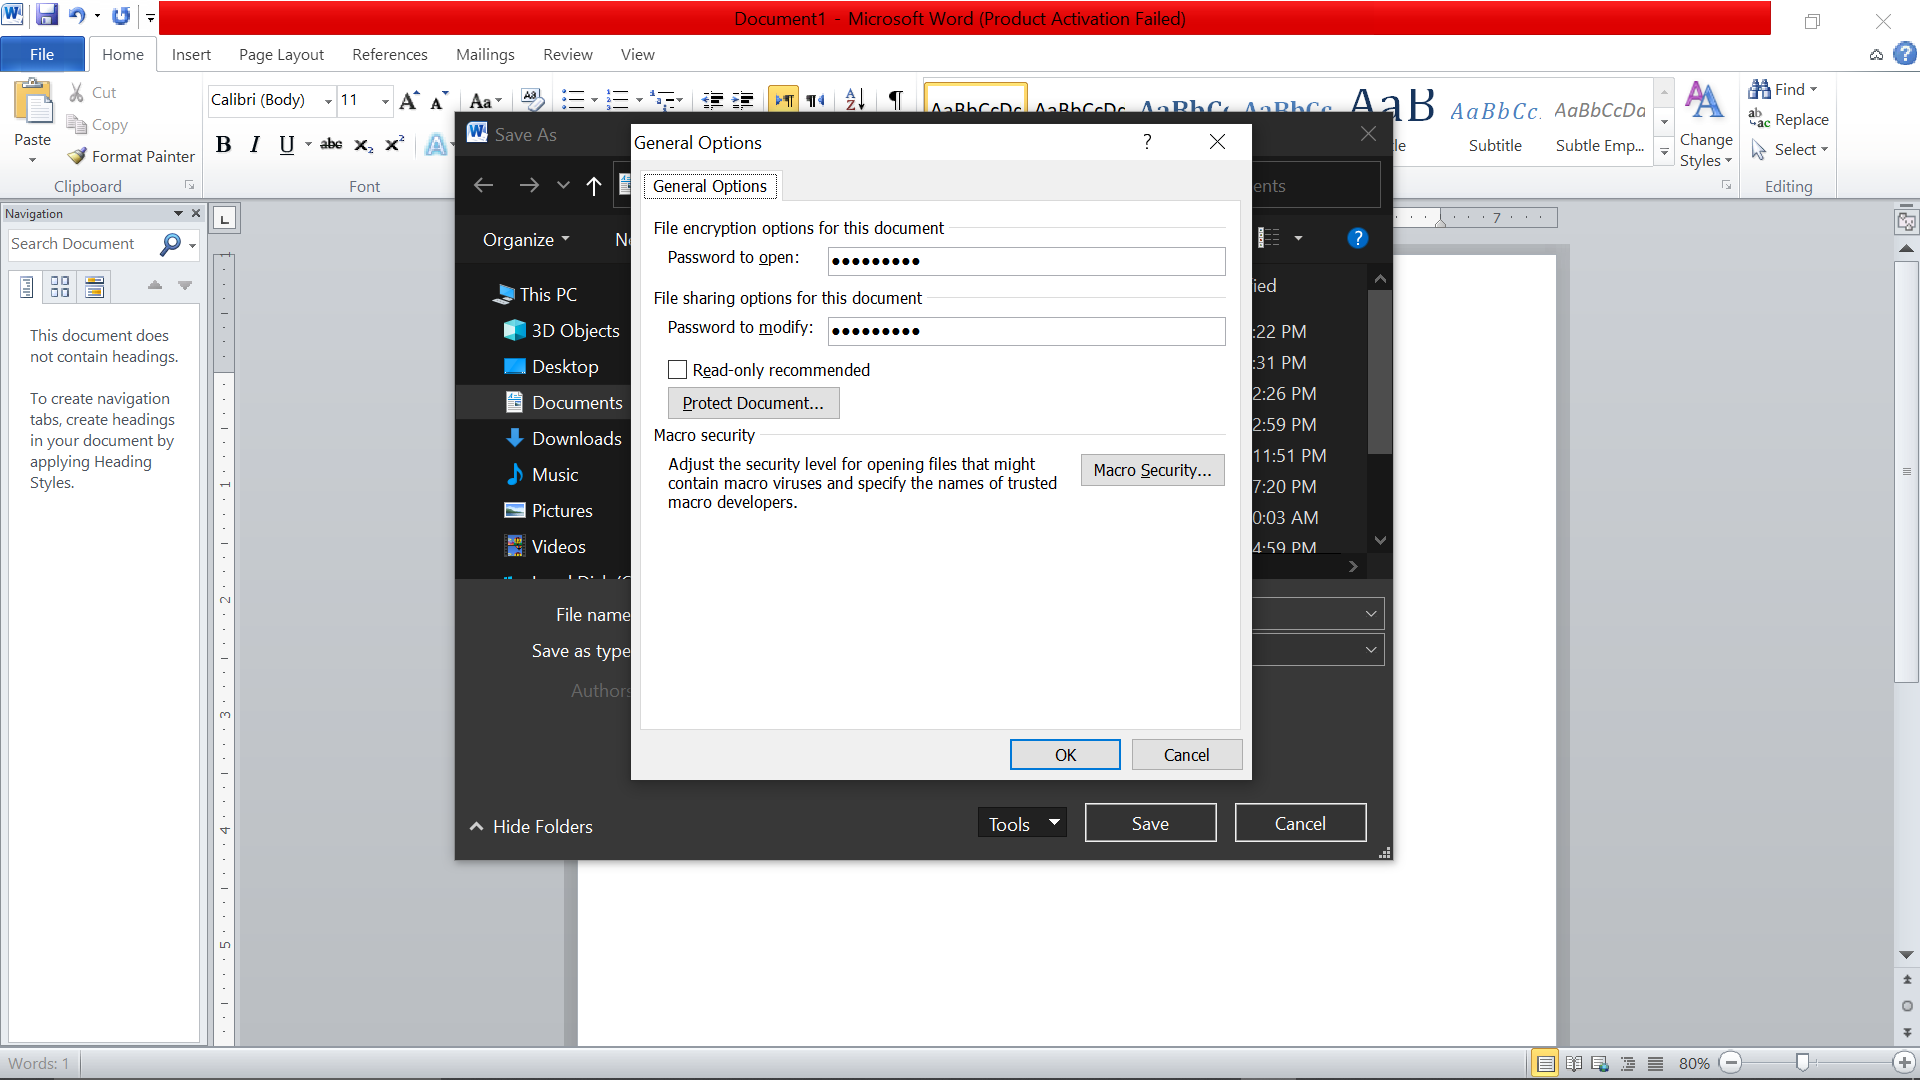Click OK to confirm General Options
Viewport: 1920px width, 1080px height.
(1064, 754)
